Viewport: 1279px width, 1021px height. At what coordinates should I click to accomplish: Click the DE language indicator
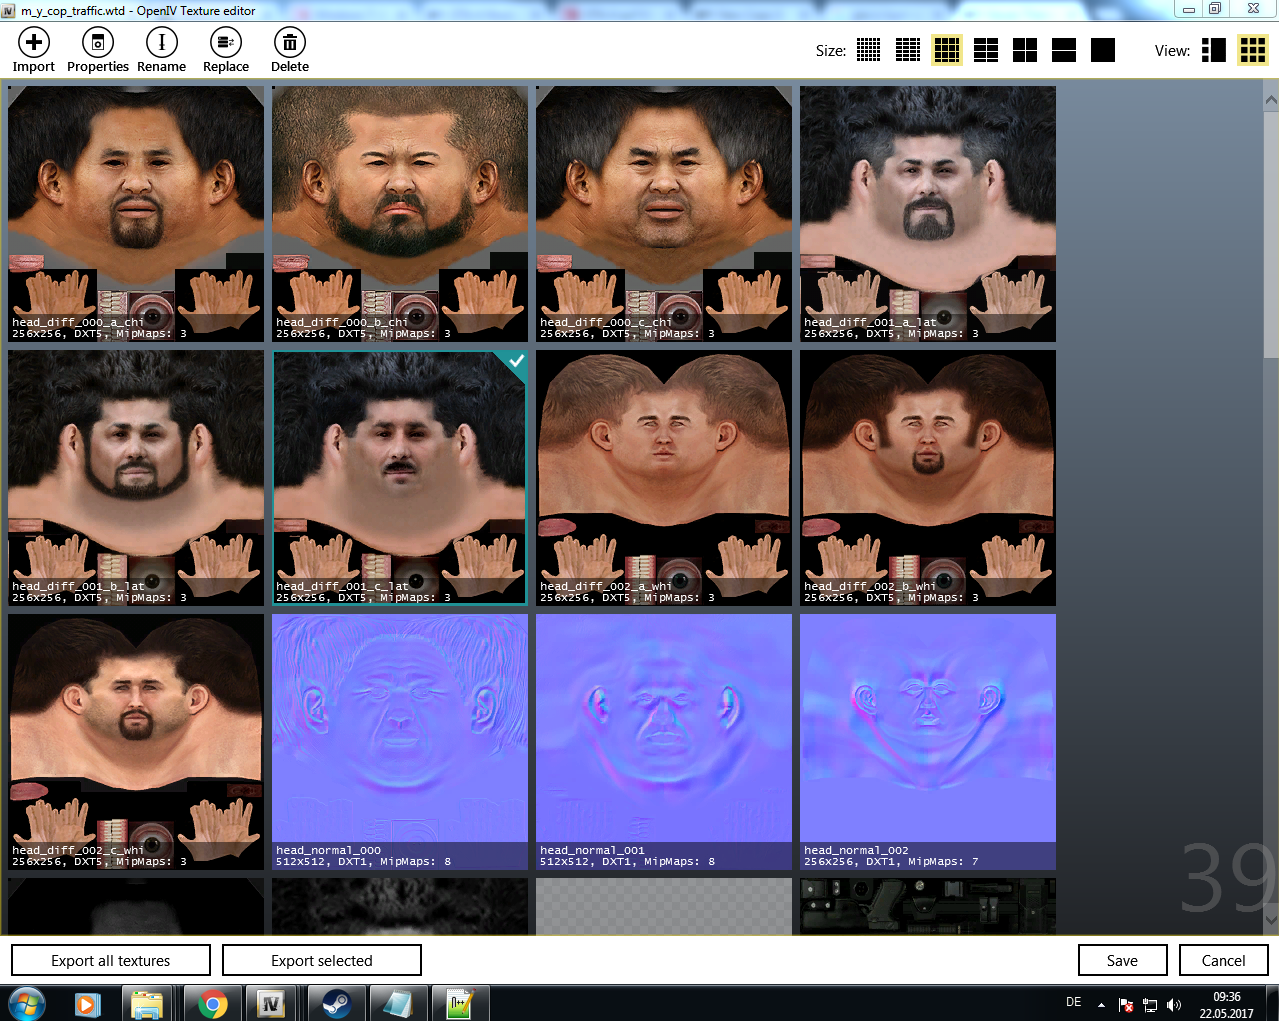click(x=1074, y=1002)
